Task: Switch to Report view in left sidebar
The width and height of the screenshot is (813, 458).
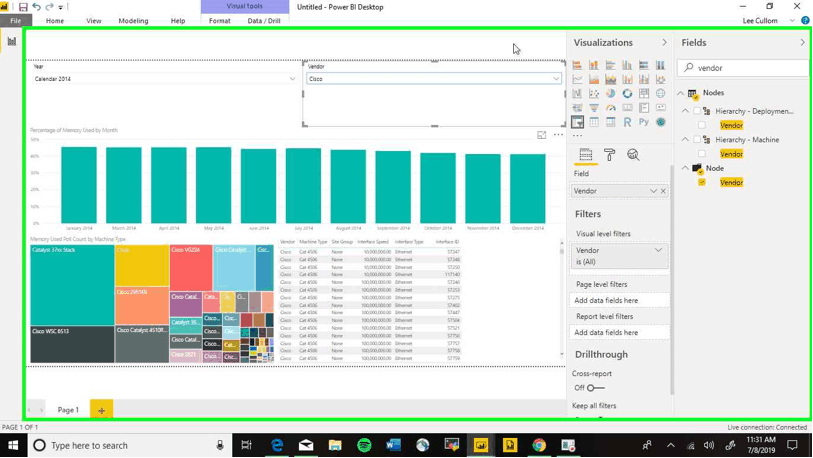Action: coord(11,41)
